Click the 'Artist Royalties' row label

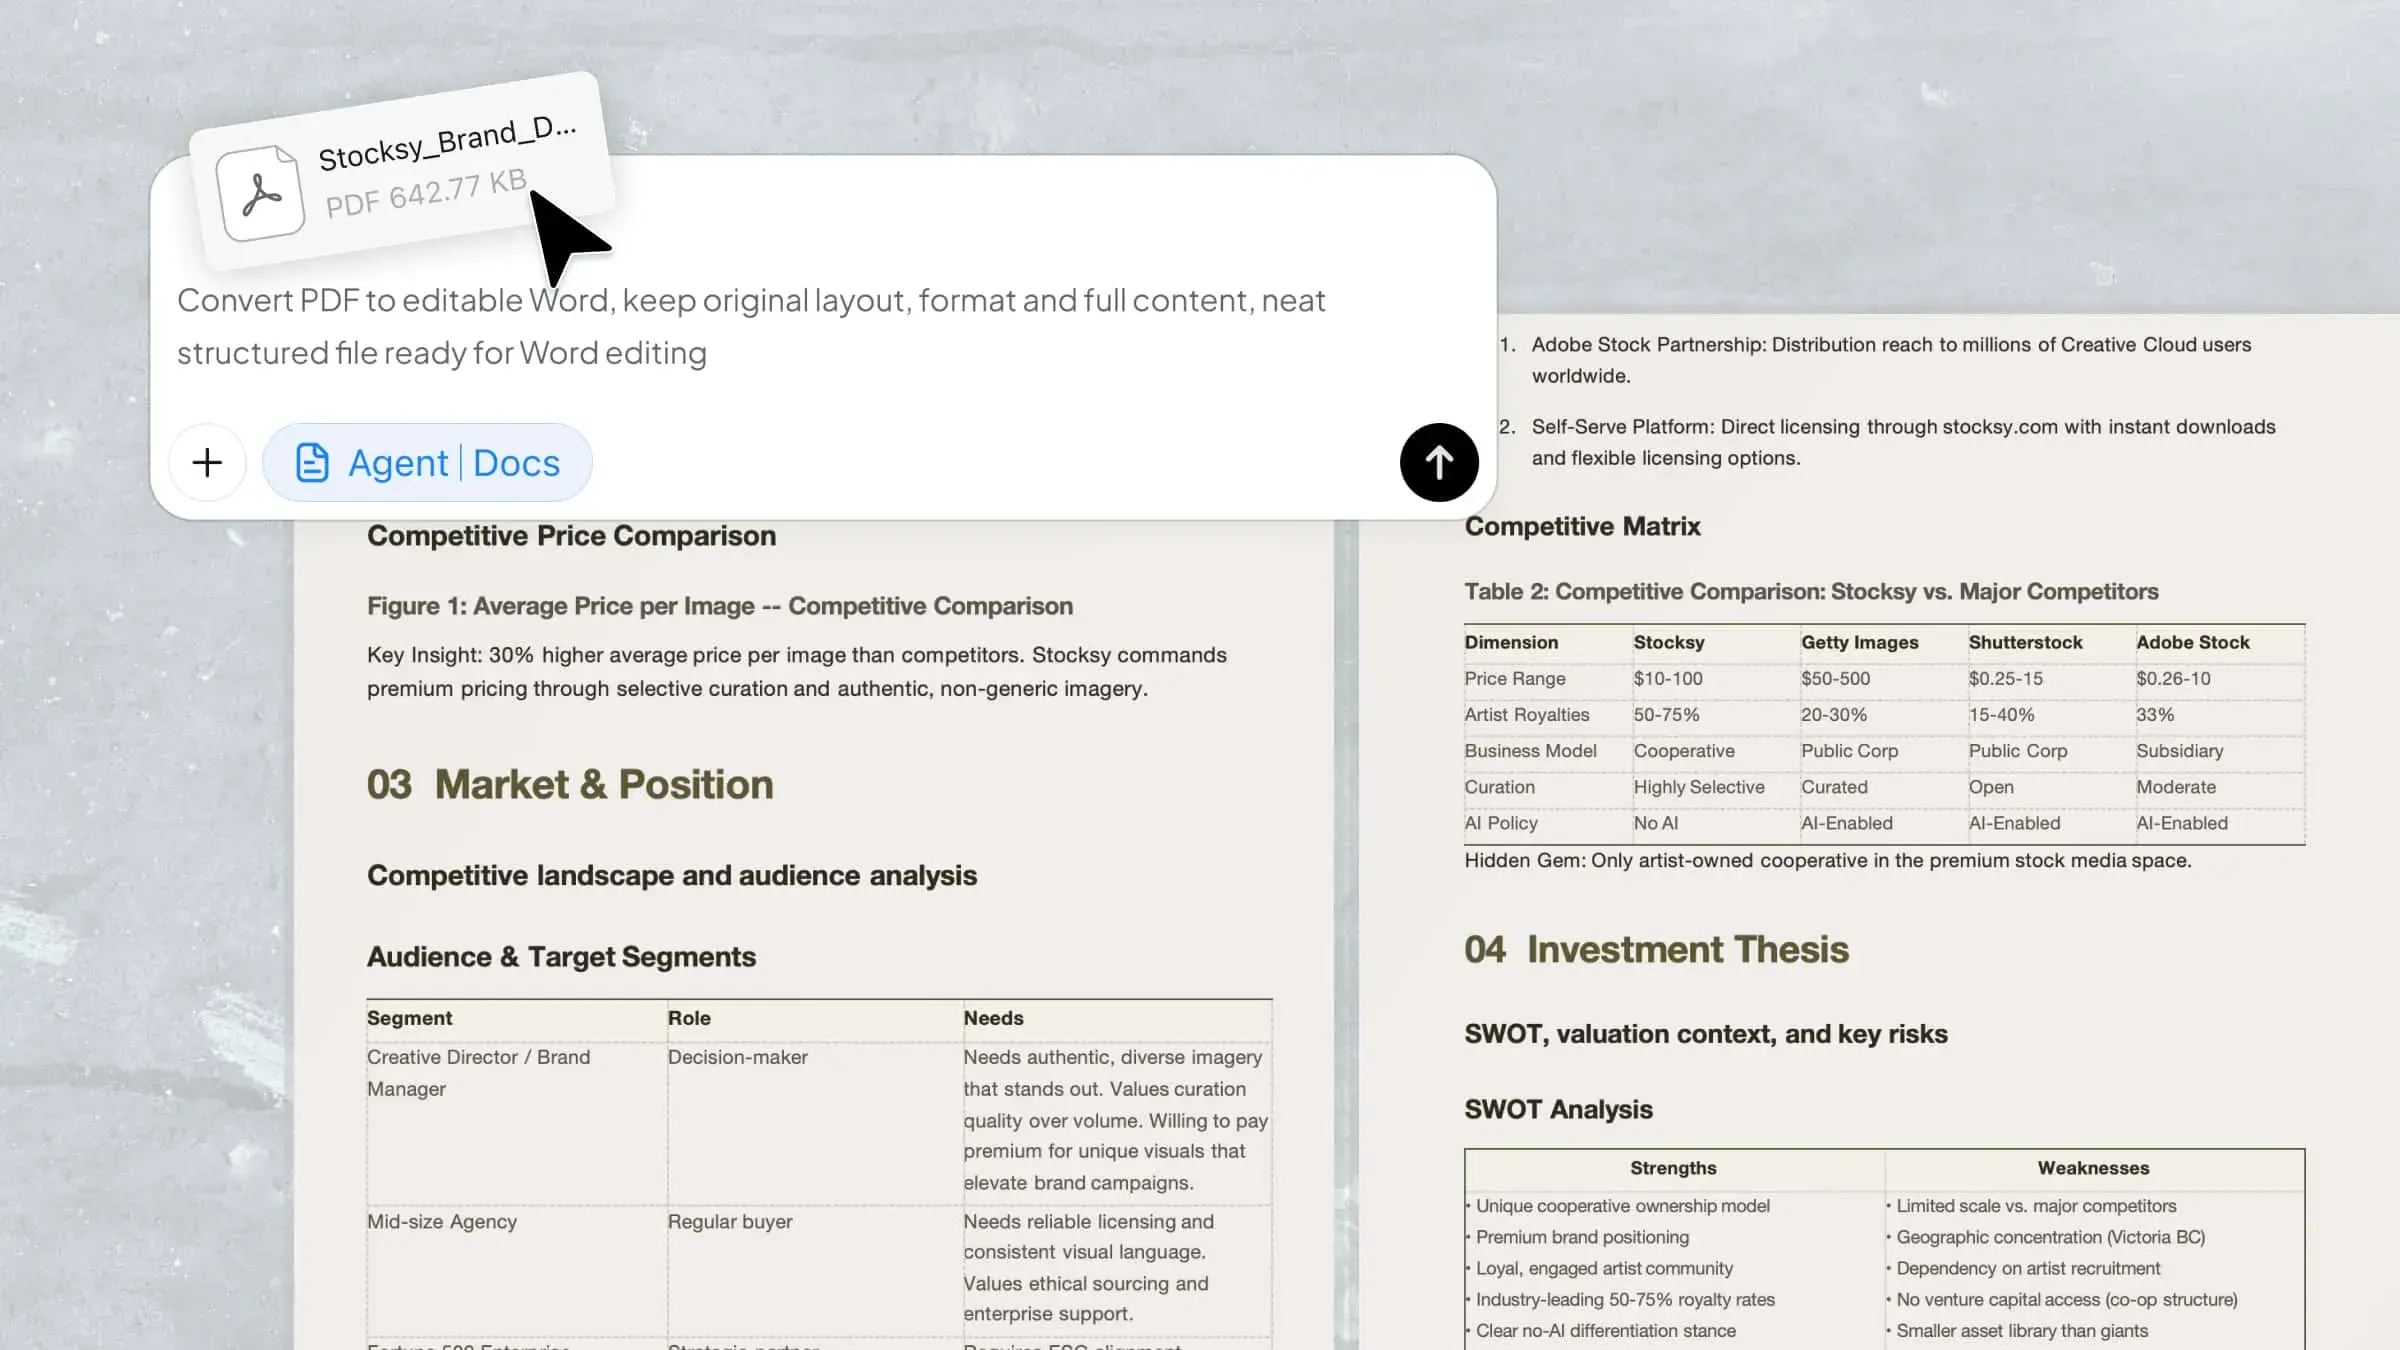[x=1526, y=714]
